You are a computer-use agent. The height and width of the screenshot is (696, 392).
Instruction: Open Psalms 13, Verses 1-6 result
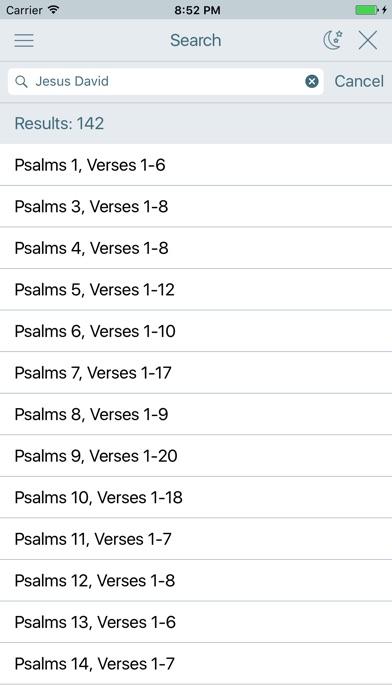point(196,622)
